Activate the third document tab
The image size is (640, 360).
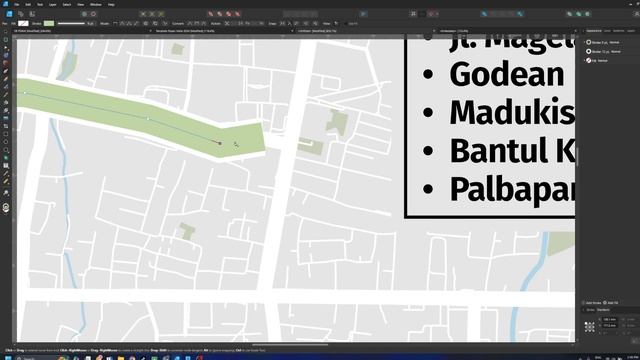pos(318,31)
